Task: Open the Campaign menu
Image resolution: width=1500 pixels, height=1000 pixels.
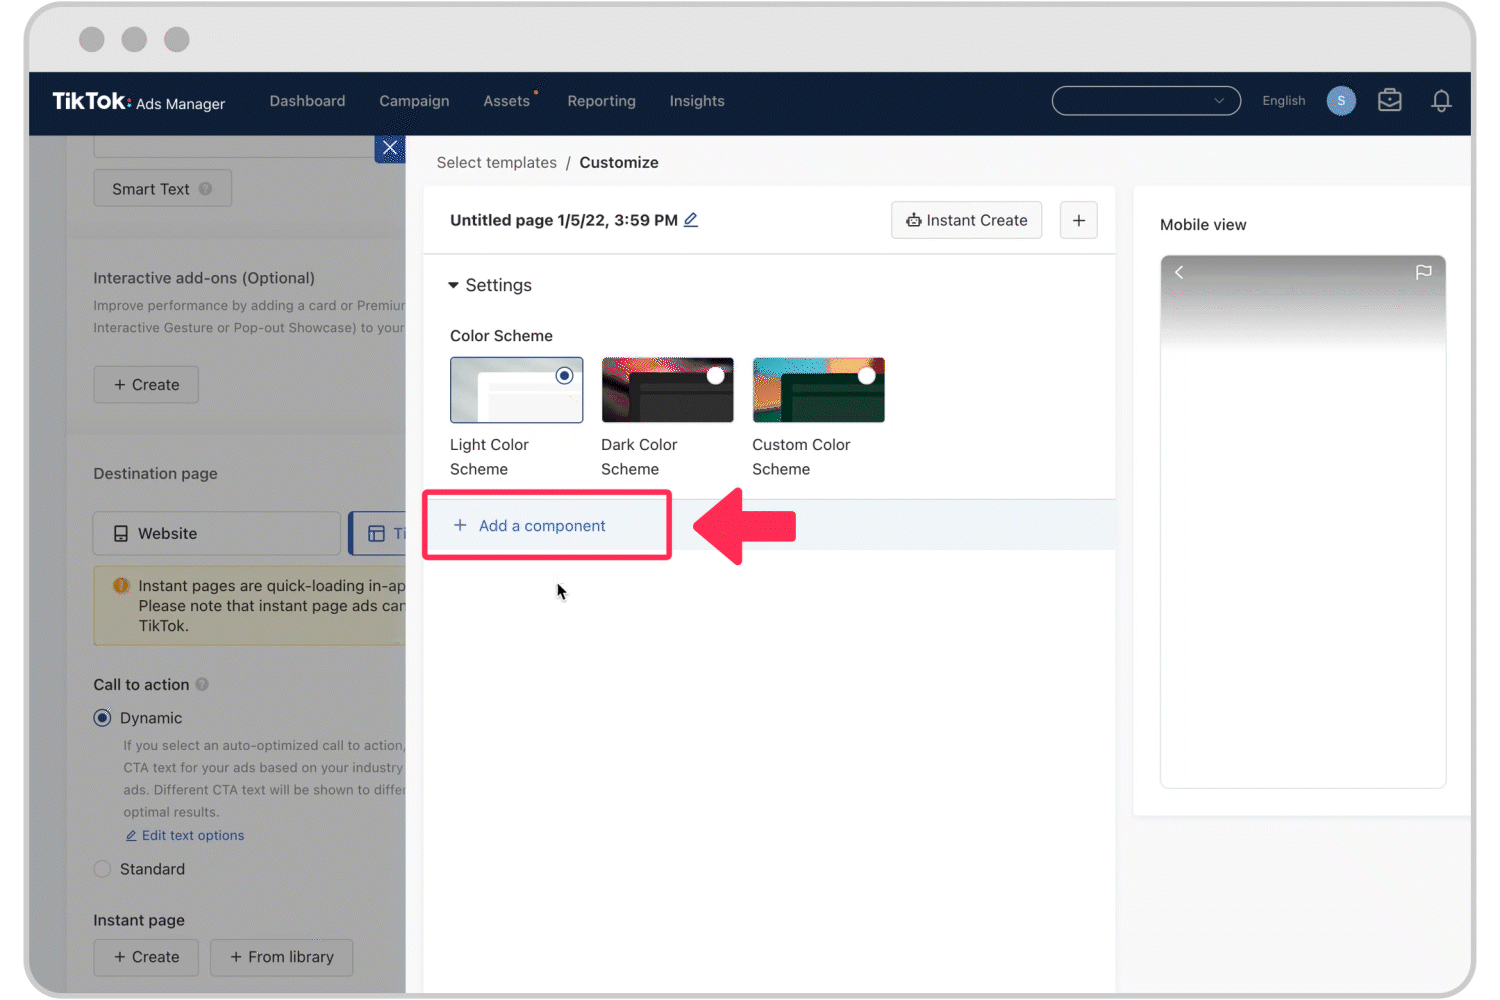Action: [414, 101]
